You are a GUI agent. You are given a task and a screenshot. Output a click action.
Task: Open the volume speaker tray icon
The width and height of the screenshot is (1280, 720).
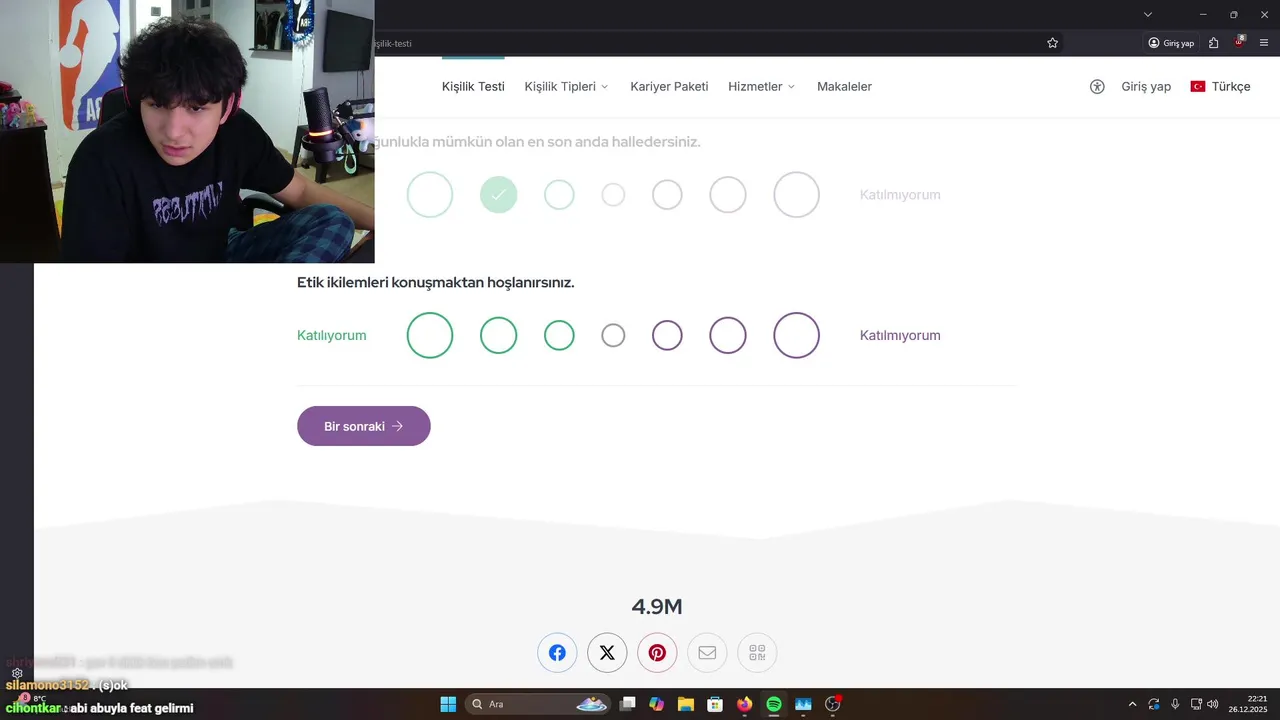1213,704
